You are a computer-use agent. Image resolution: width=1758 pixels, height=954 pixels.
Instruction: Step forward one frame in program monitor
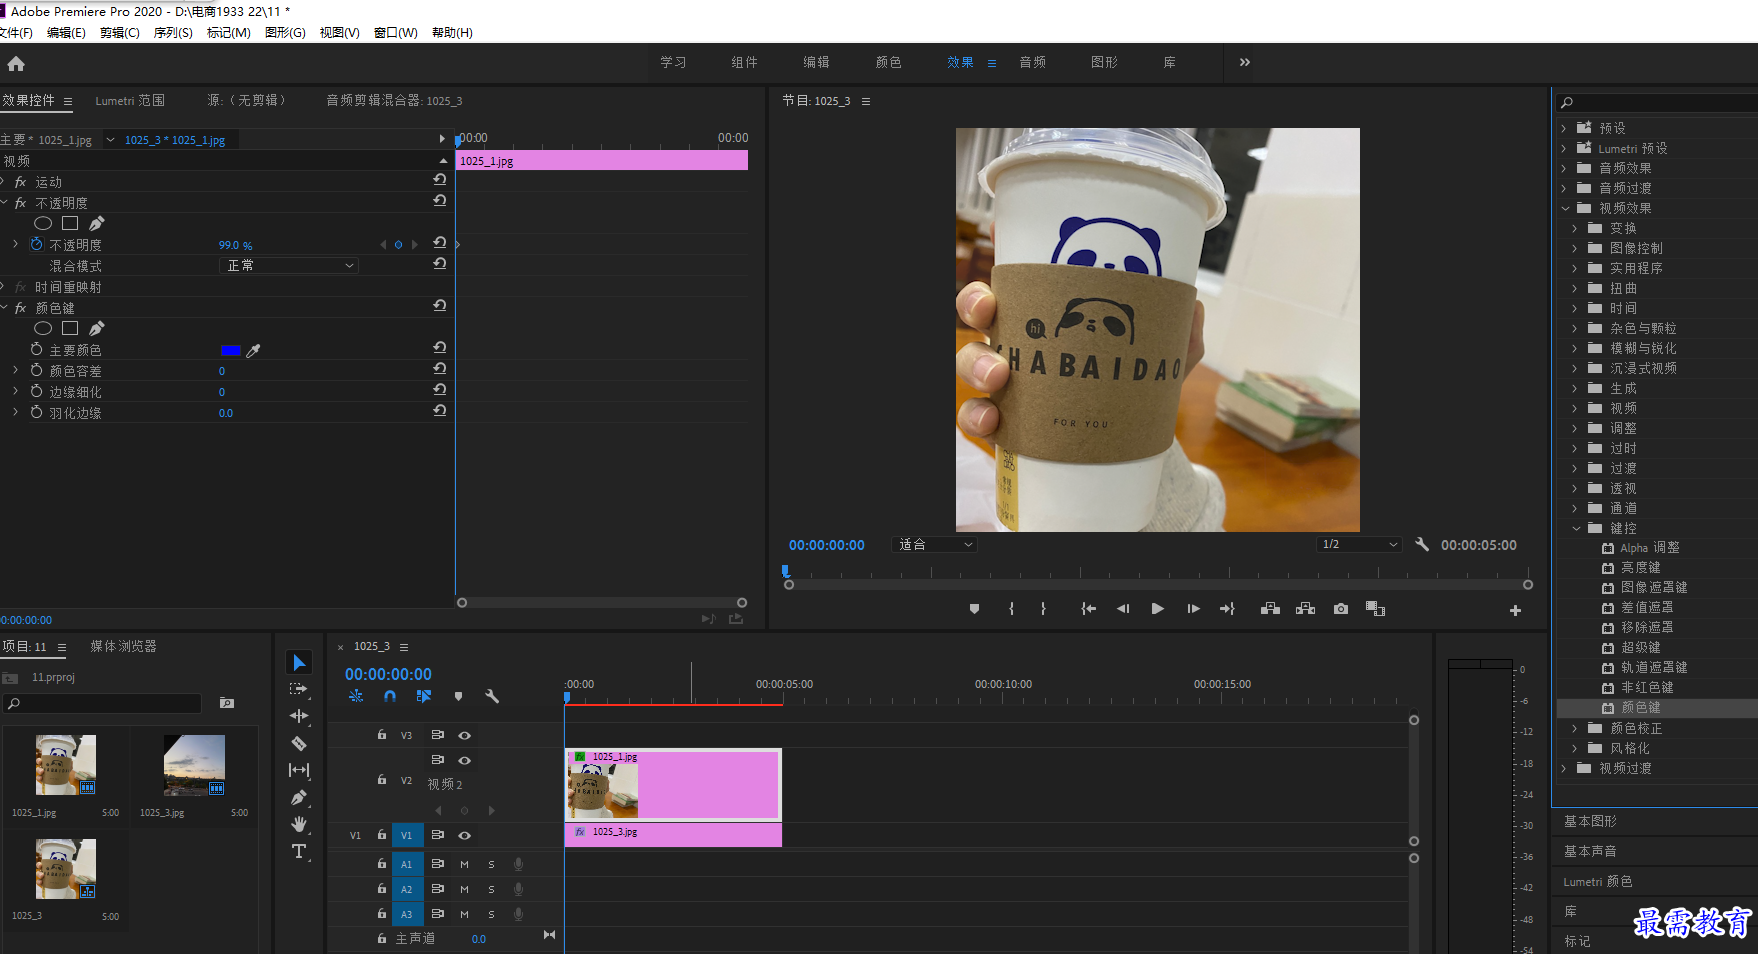point(1193,609)
